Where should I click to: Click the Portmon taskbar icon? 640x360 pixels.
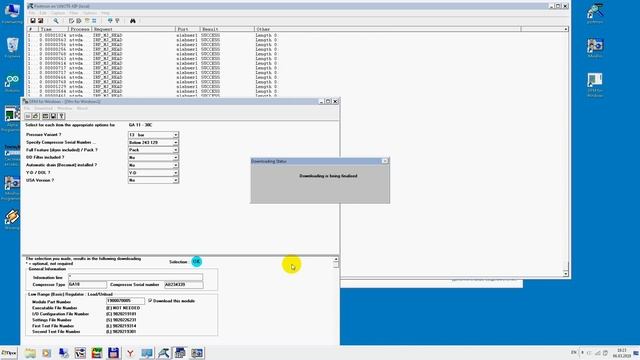click(x=164, y=353)
